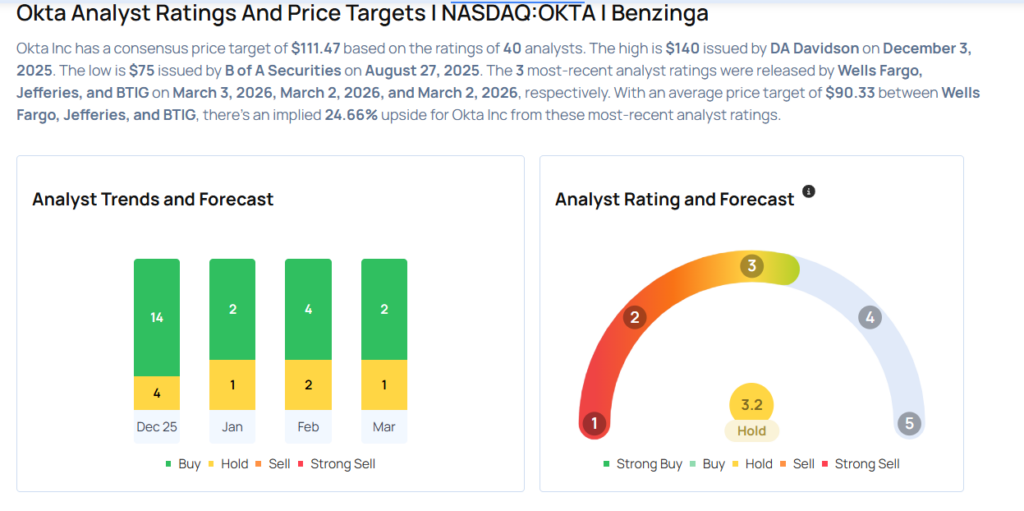Click the info icon beside Analyst Rating and Forecast

coord(809,191)
